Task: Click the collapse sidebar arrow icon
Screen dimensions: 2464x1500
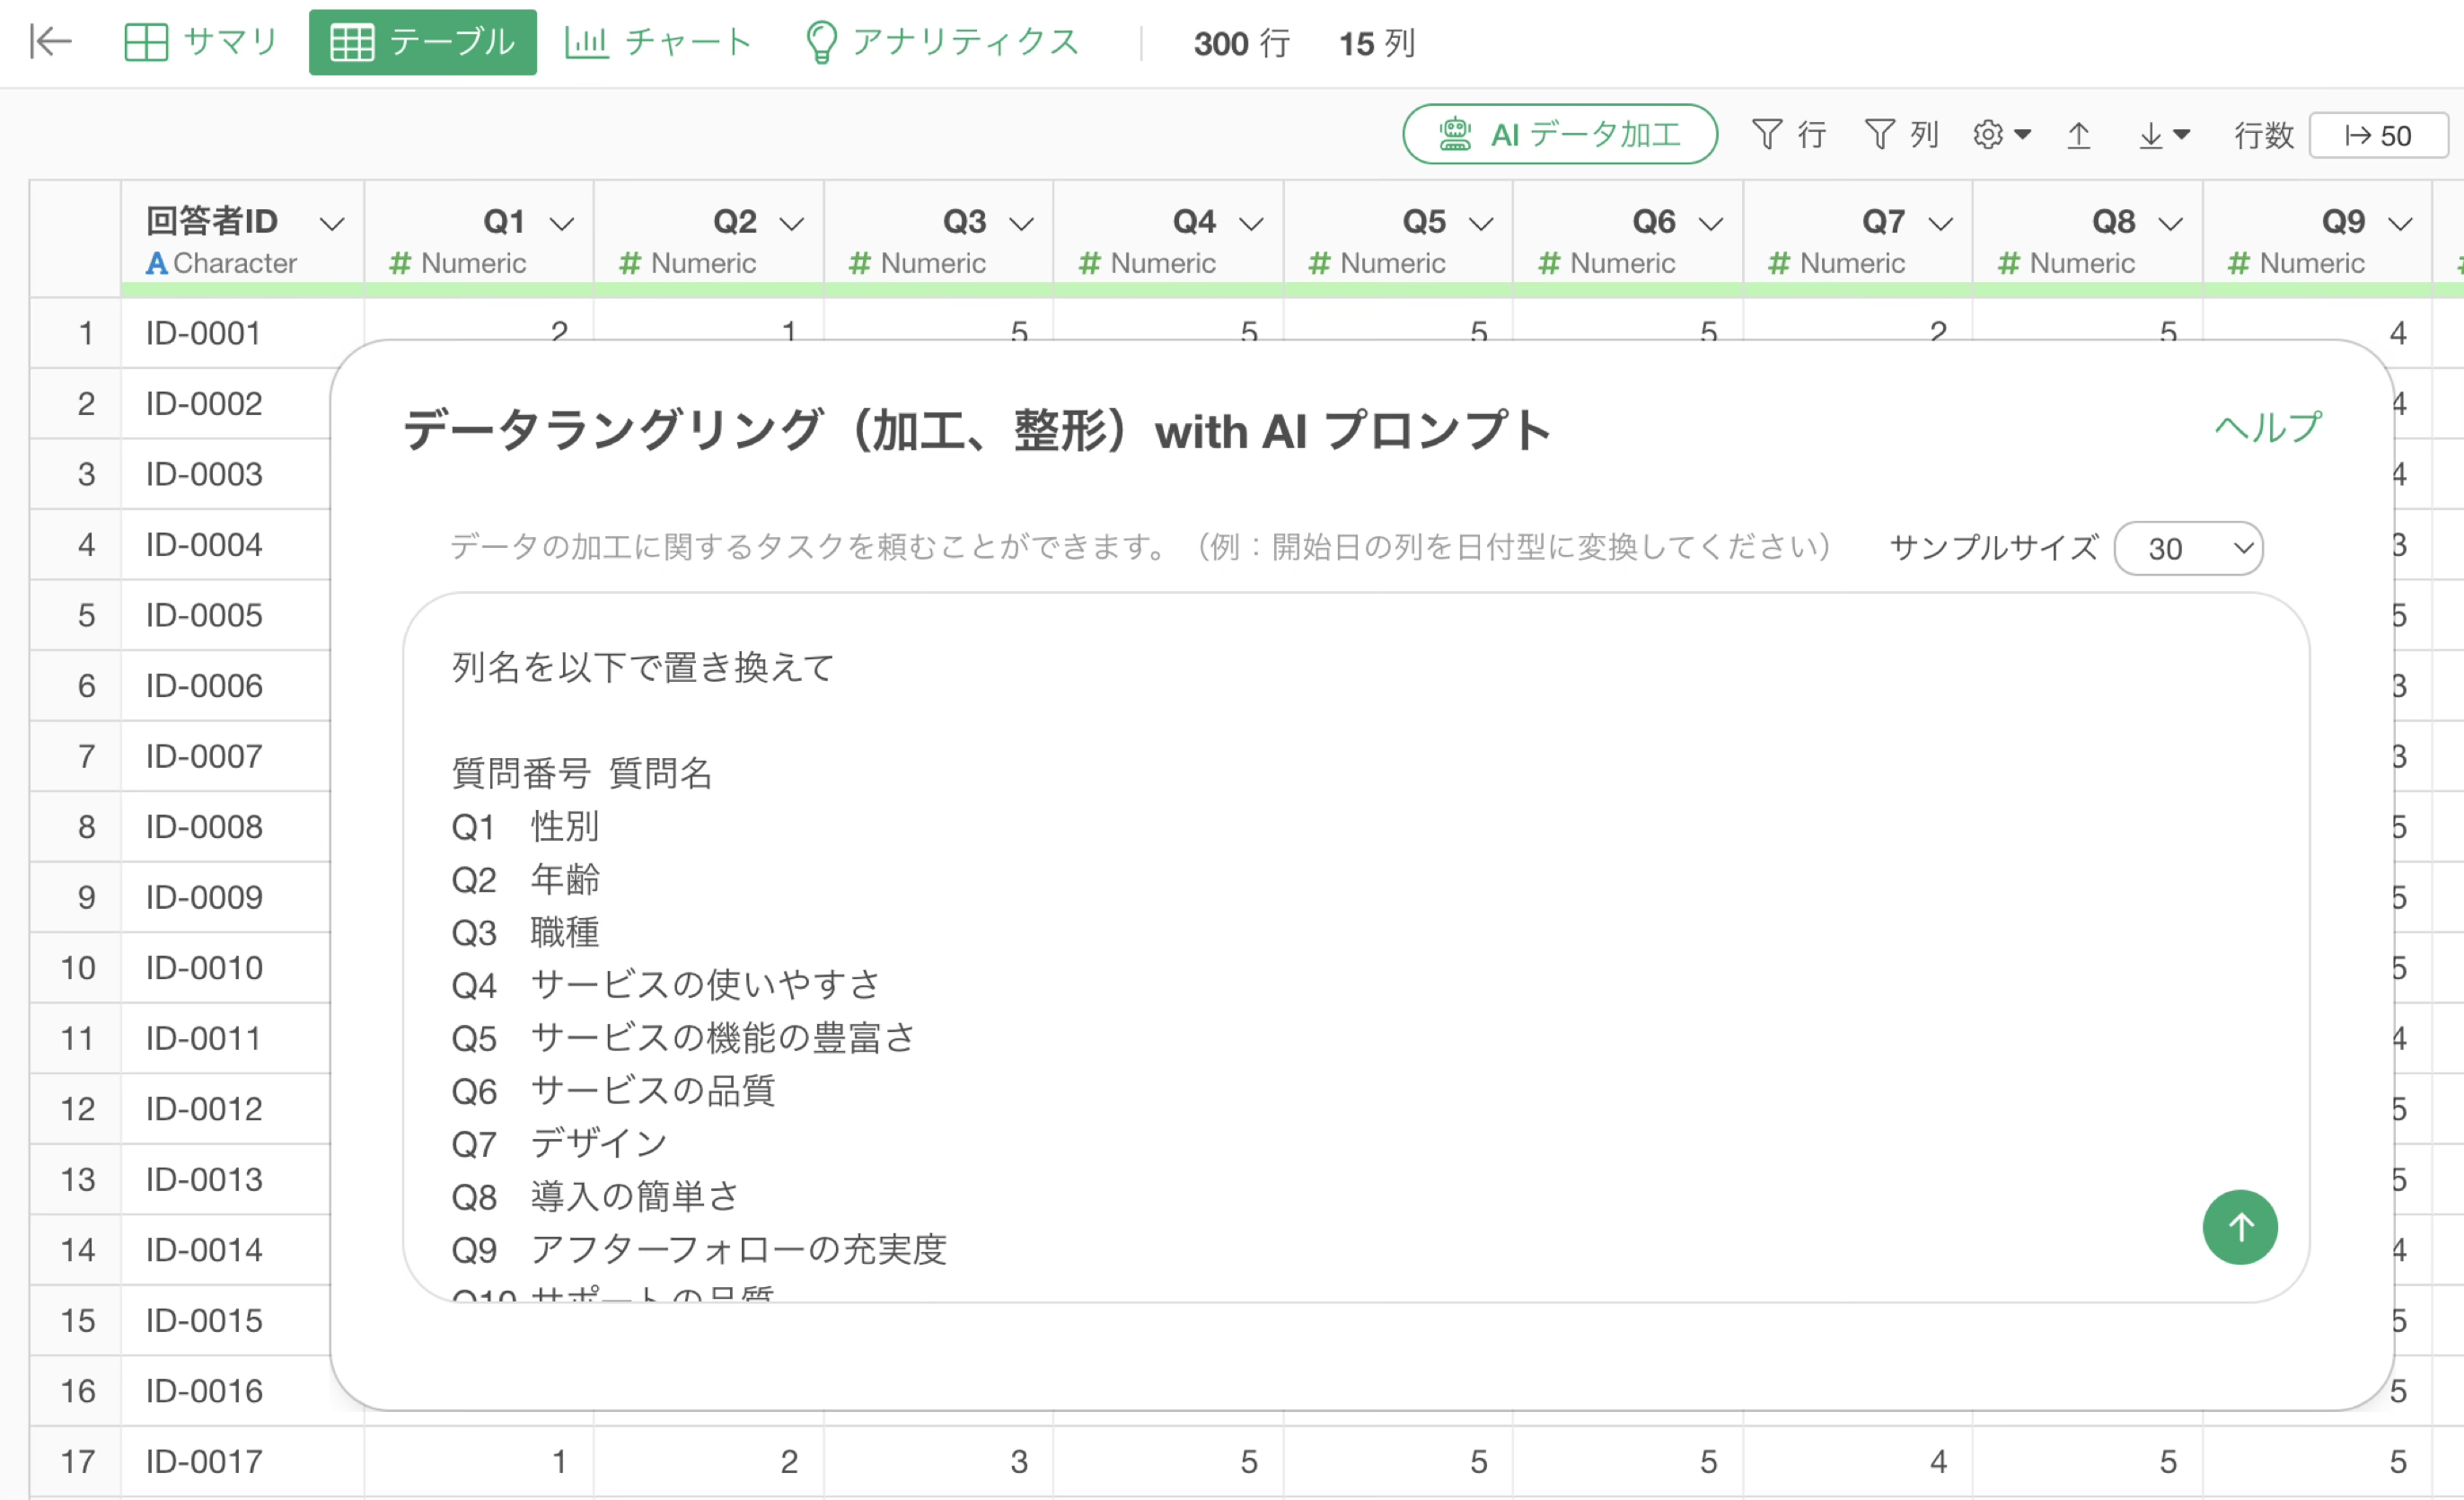Action: (50, 42)
